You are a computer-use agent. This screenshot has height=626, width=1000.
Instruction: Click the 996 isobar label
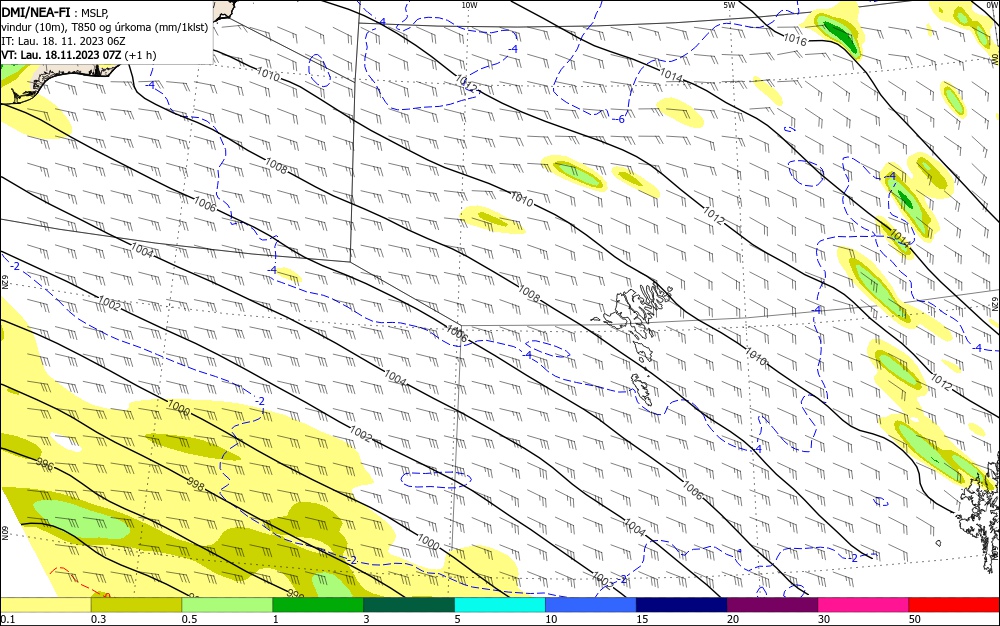44,464
